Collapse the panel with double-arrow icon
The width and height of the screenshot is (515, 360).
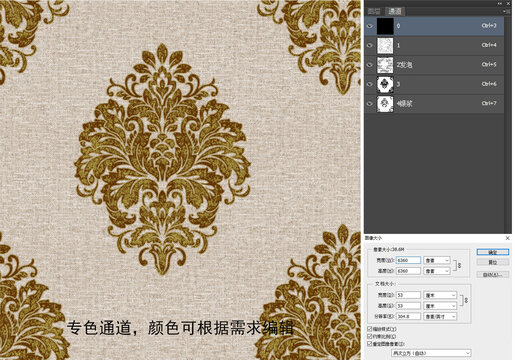(500, 3)
